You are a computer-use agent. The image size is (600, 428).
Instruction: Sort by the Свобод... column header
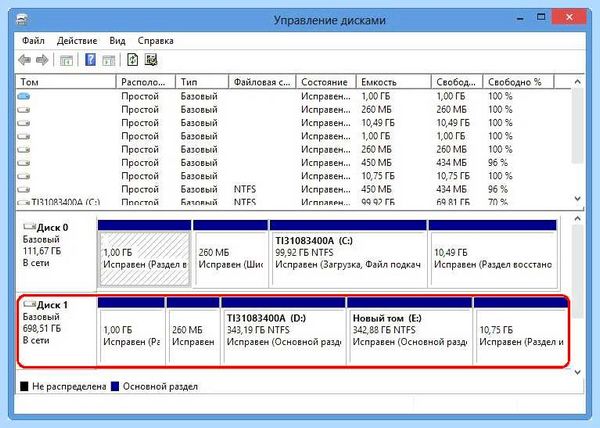[x=457, y=82]
